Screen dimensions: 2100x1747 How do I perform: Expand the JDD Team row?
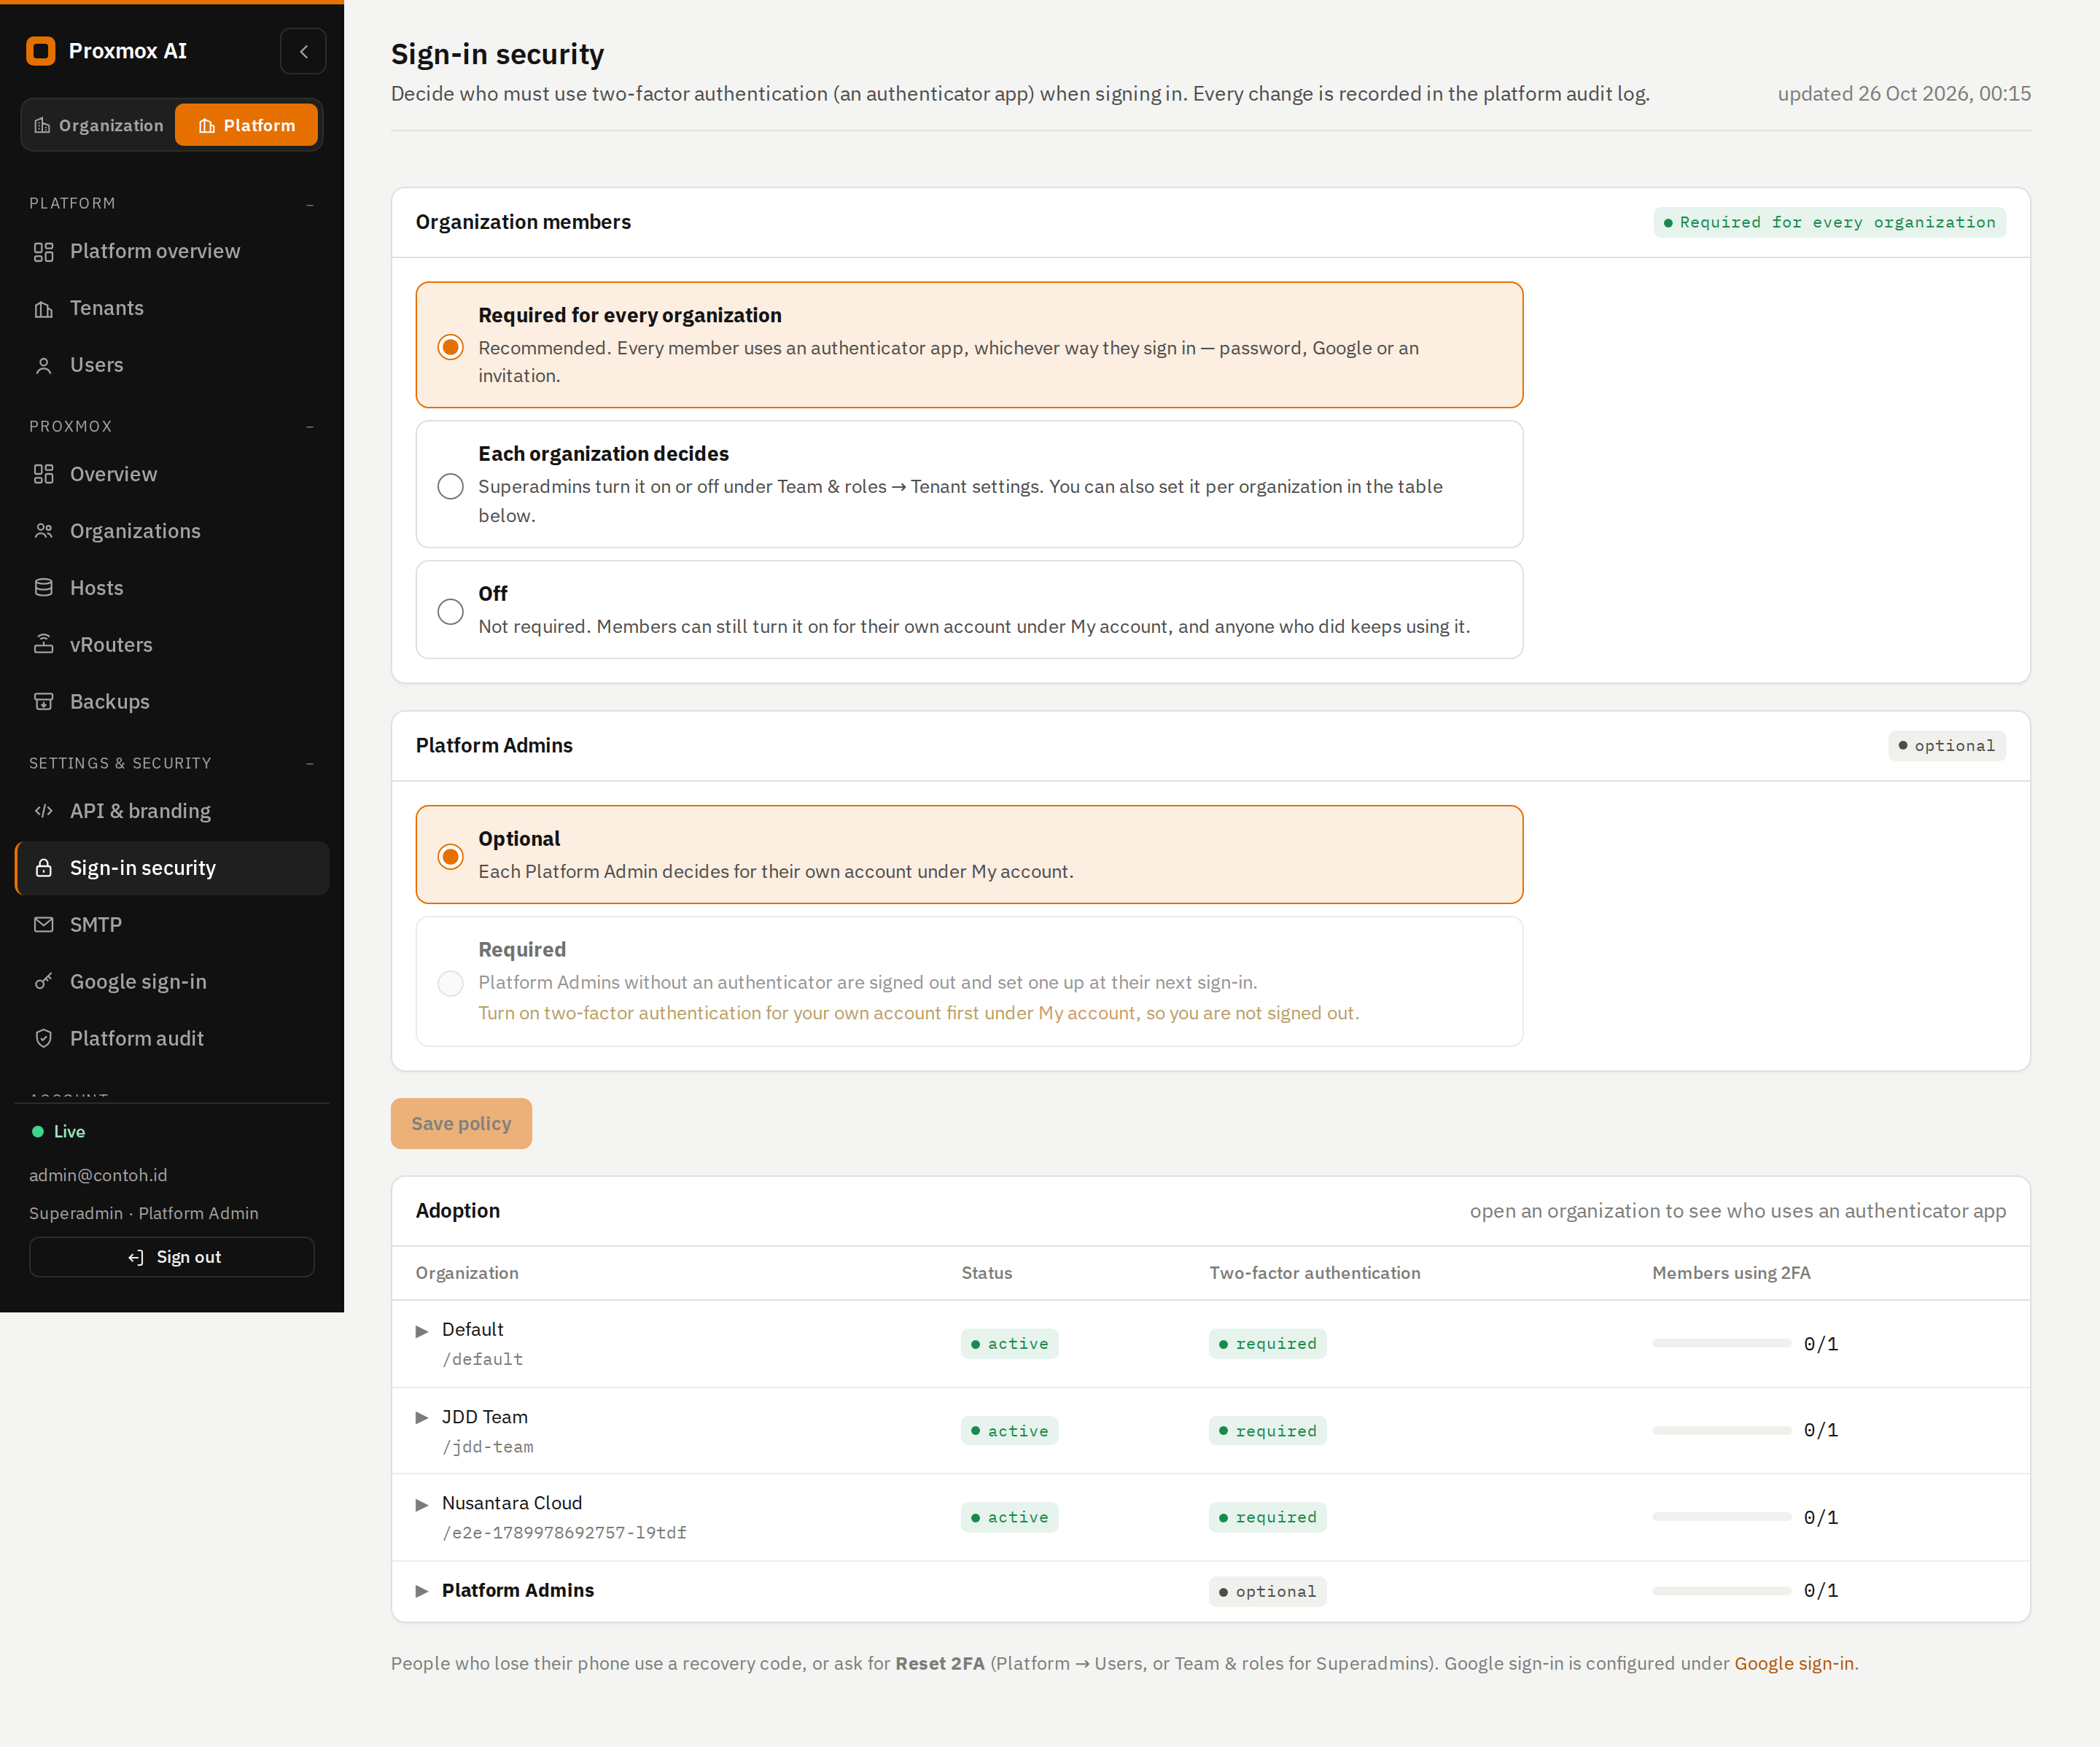pos(422,1419)
